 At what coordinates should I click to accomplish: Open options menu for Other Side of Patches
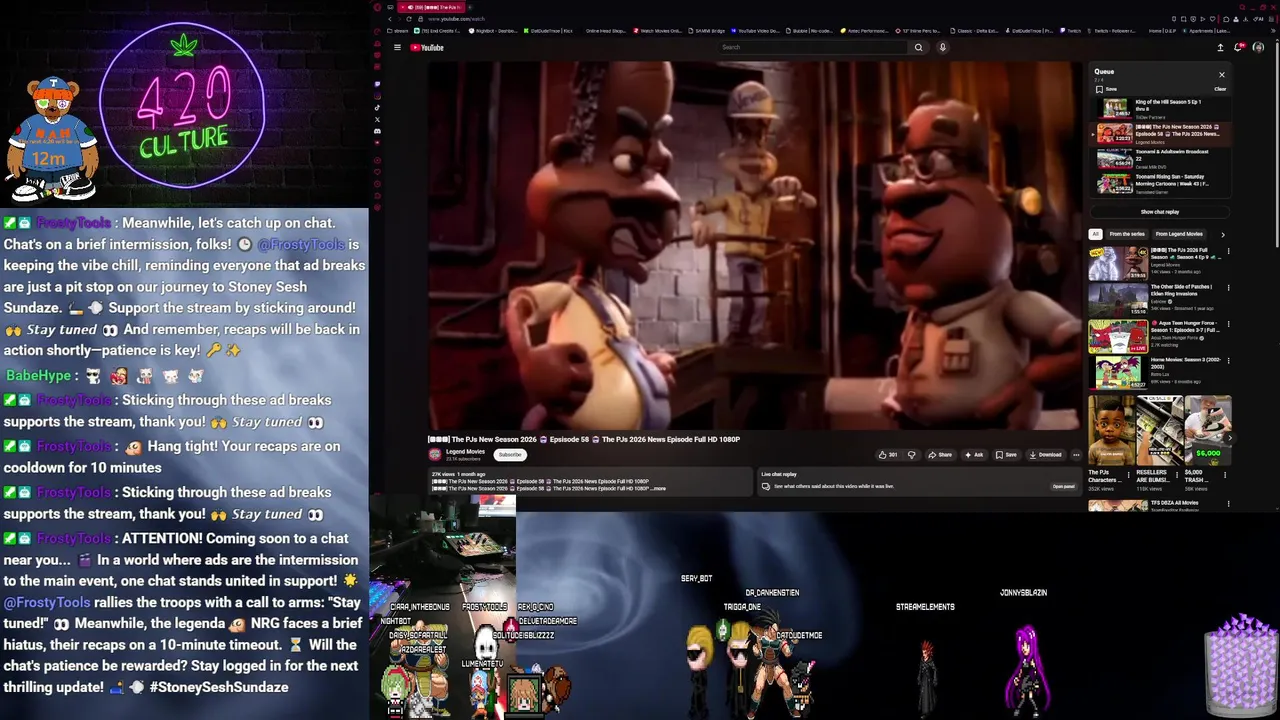pyautogui.click(x=1228, y=288)
